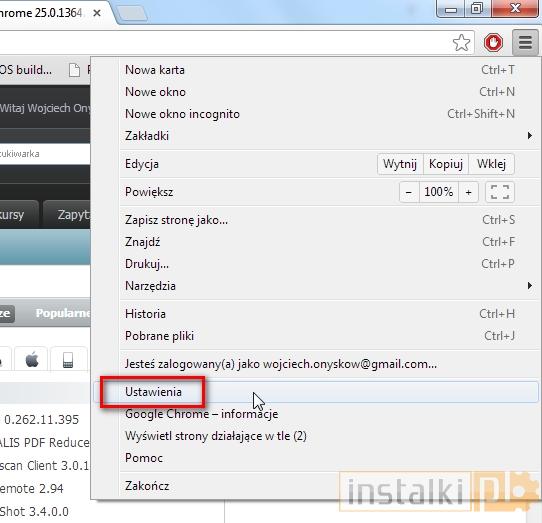Screen dimensions: 542x523
Task: Click the search field on the webpage
Action: coord(45,154)
